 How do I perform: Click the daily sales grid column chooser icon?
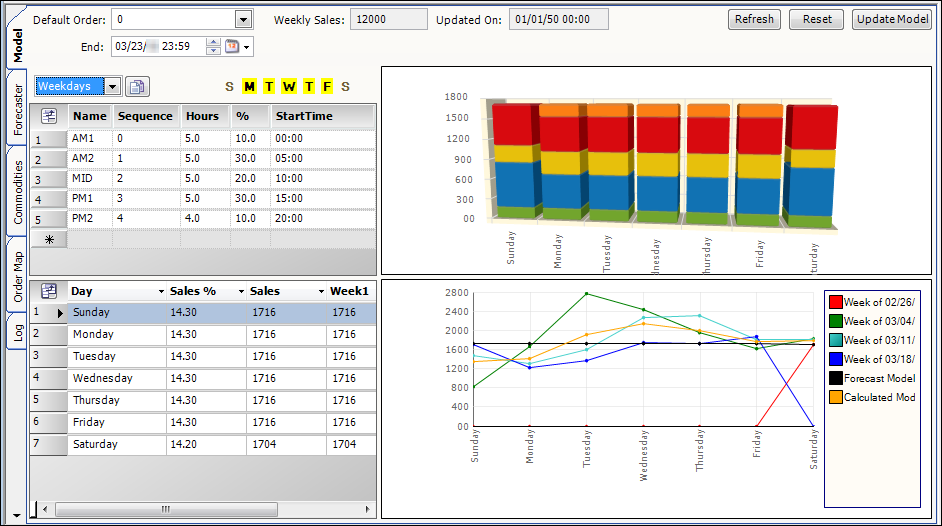click(49, 291)
